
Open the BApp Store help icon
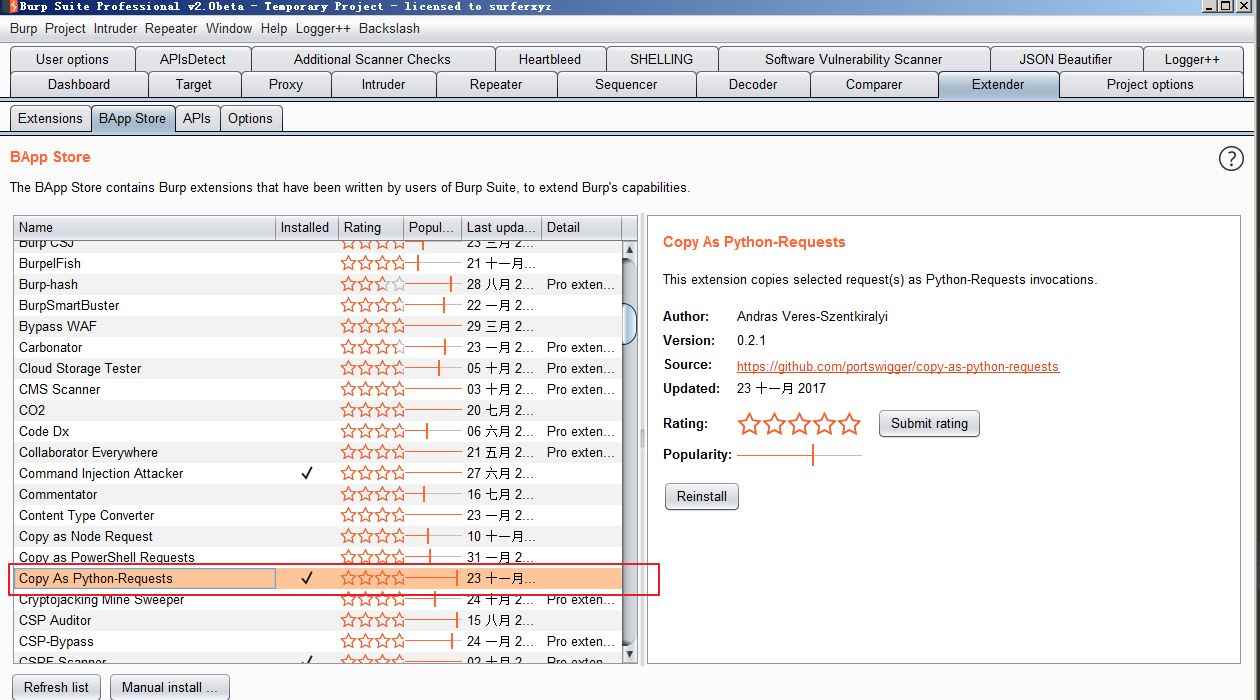click(x=1231, y=158)
